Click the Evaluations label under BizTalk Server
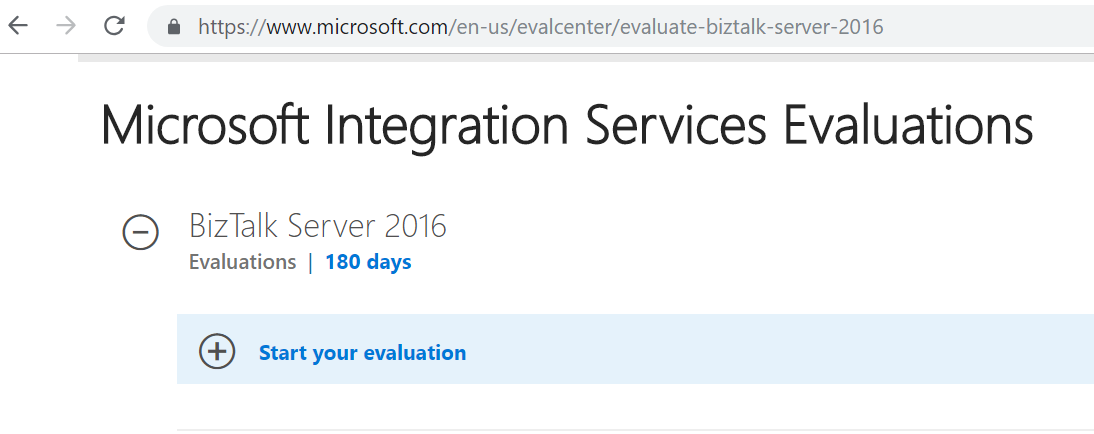Image resolution: width=1094 pixels, height=434 pixels. pyautogui.click(x=242, y=262)
